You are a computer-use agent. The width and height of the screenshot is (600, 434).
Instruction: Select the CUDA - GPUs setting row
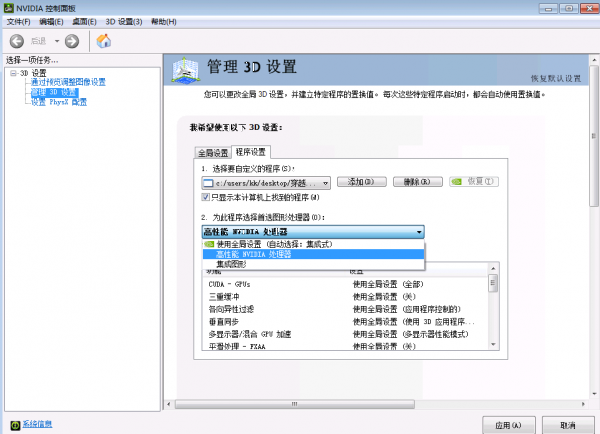345,284
